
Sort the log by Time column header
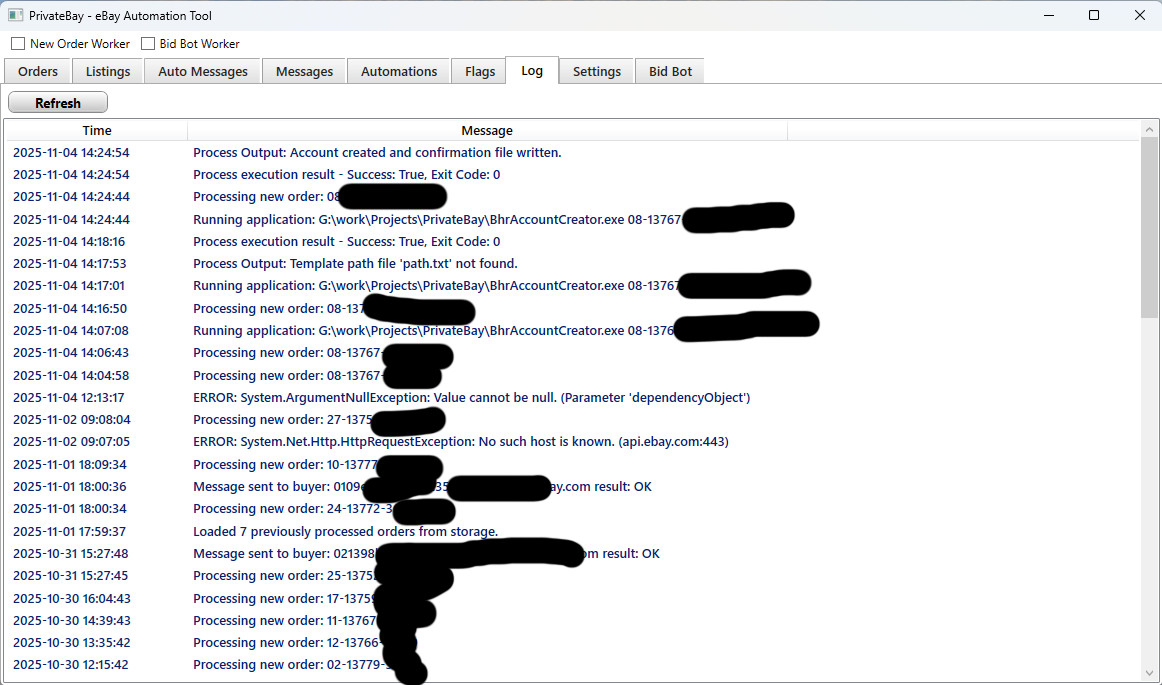[97, 130]
